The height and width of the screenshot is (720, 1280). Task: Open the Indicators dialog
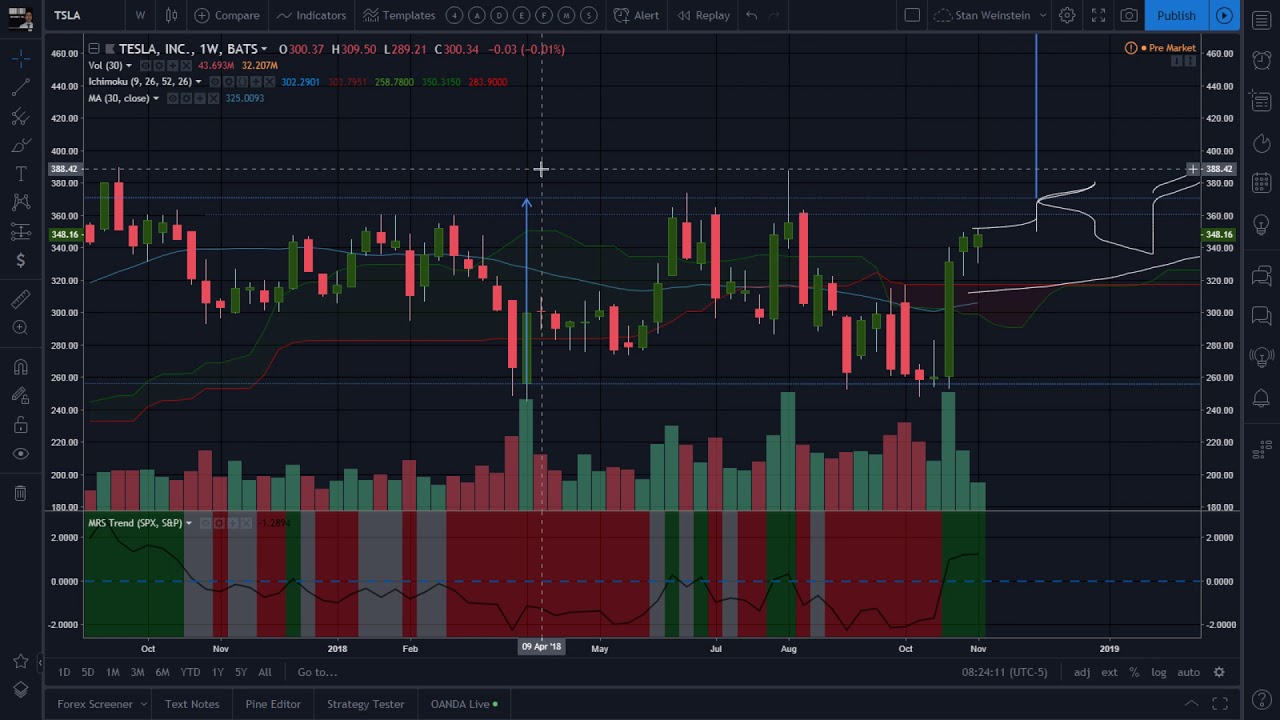tap(311, 15)
